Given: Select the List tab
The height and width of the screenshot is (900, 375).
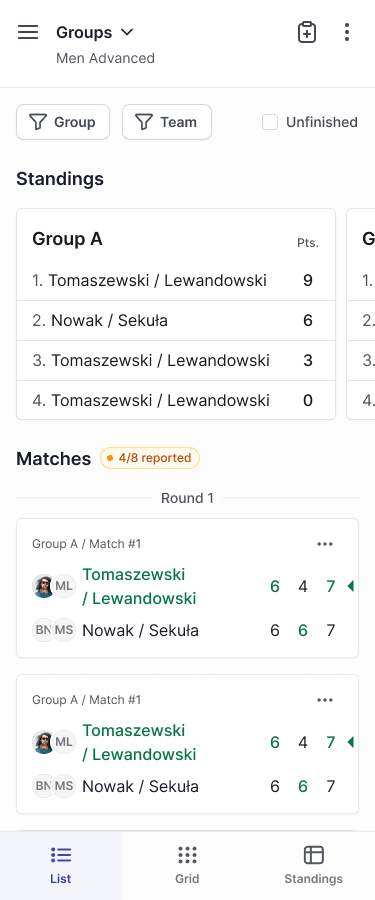Looking at the screenshot, I should (x=61, y=866).
